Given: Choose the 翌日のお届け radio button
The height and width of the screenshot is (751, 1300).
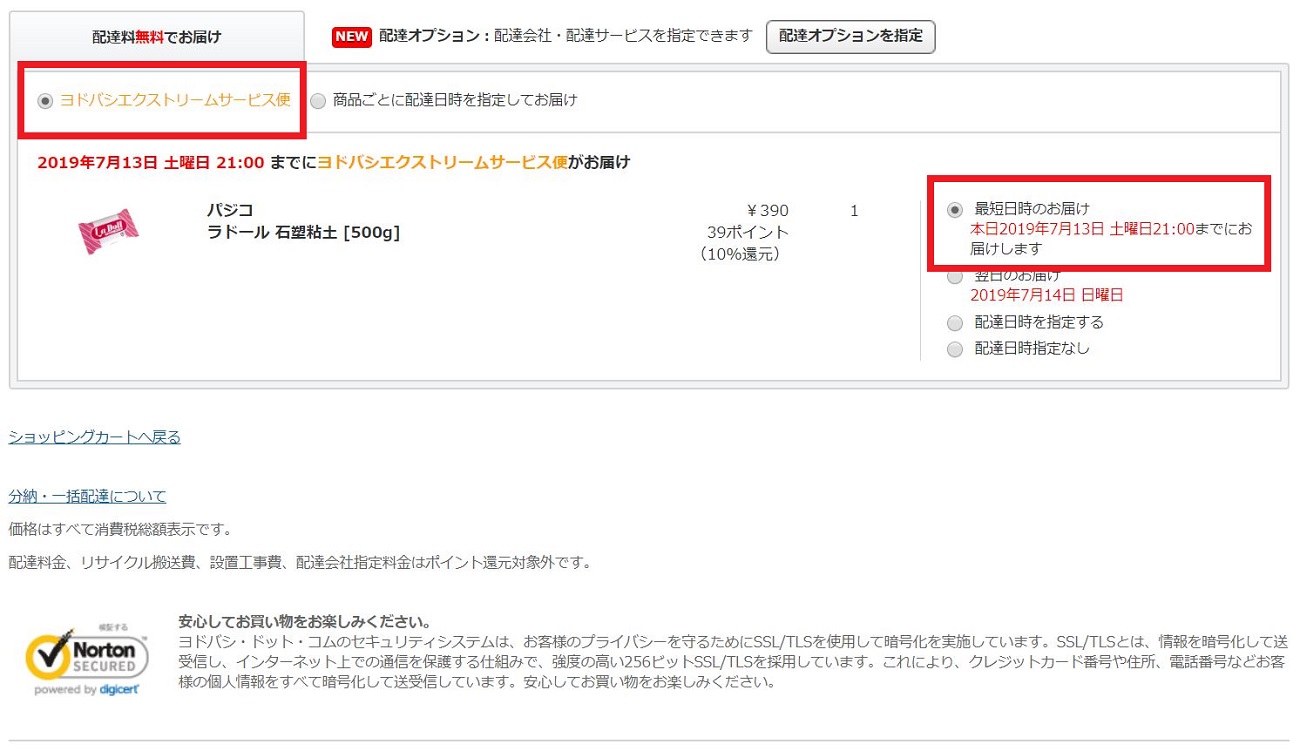Looking at the screenshot, I should pos(955,276).
